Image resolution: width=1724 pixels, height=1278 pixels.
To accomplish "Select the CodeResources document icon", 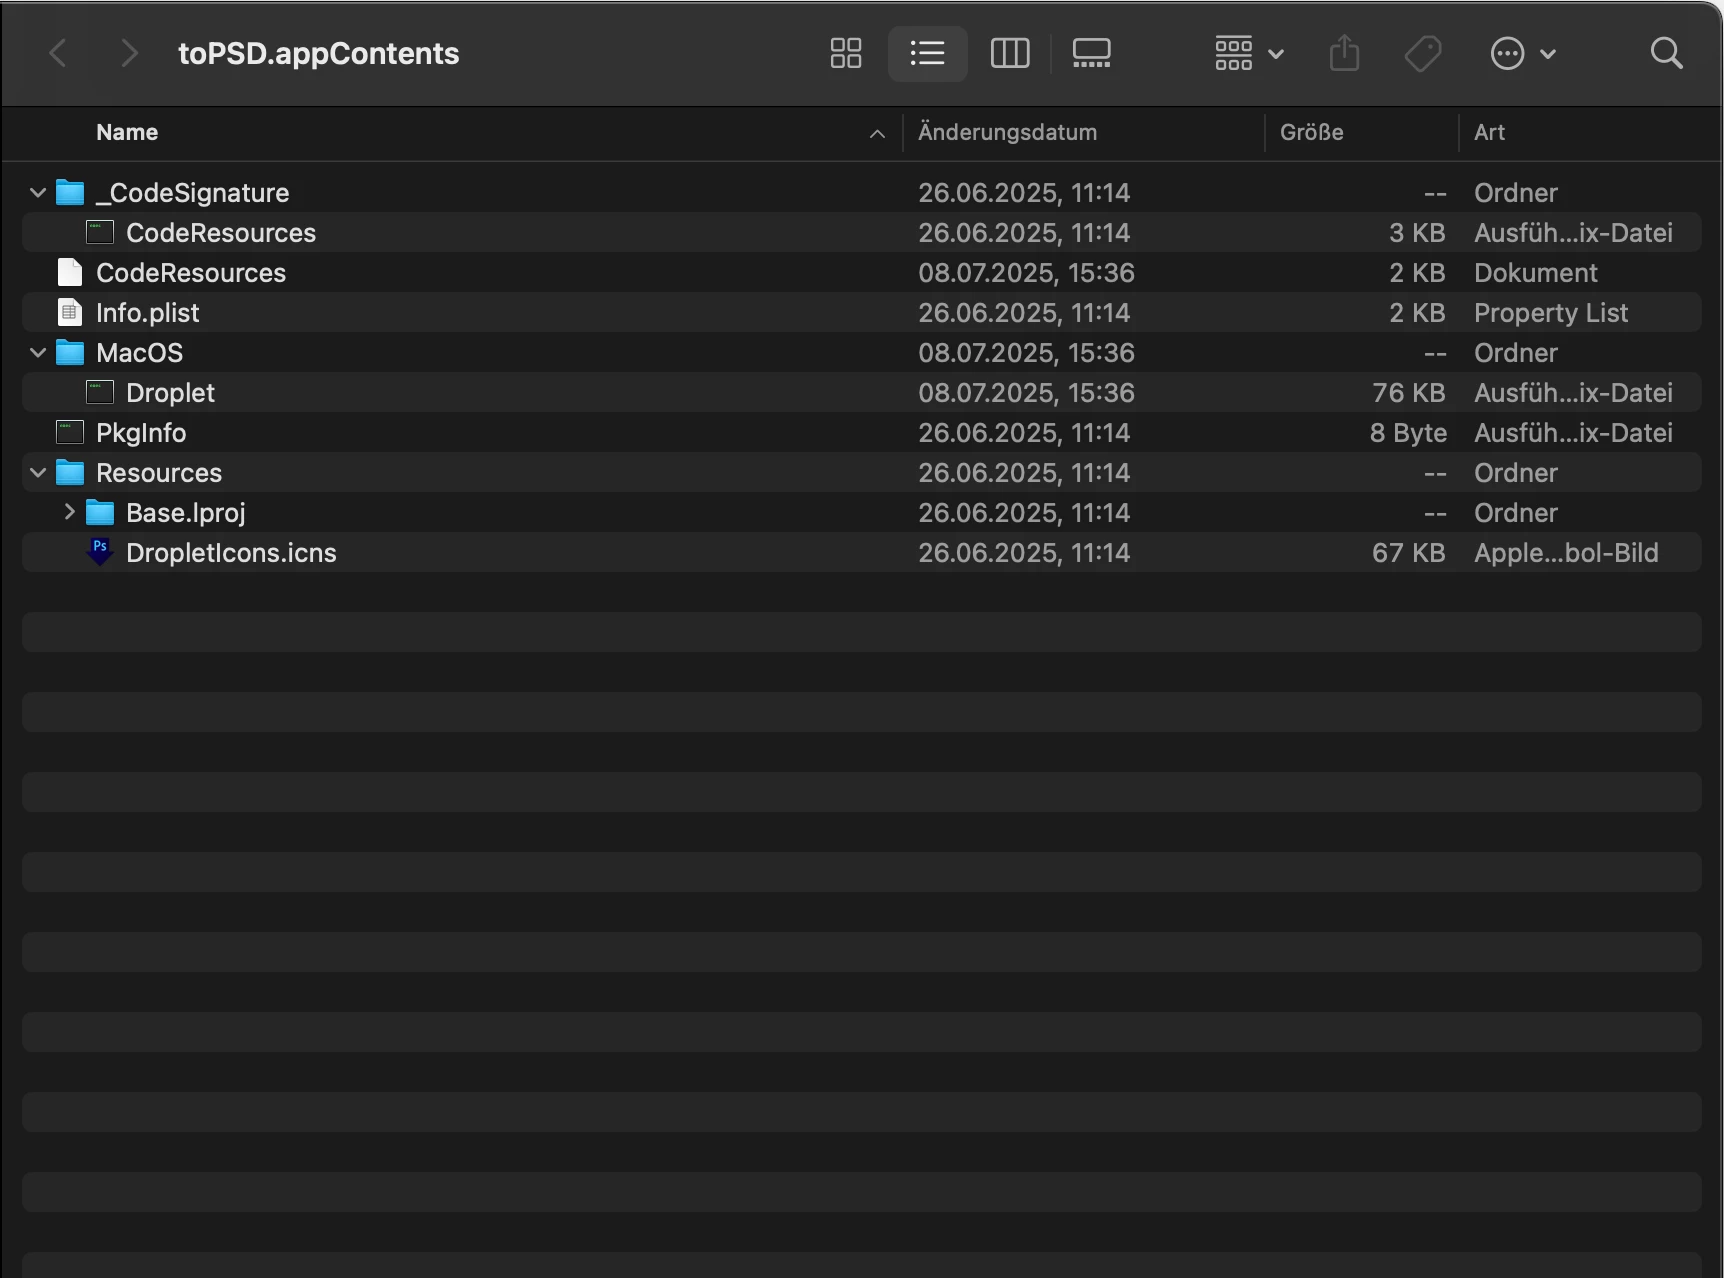I will coord(70,272).
